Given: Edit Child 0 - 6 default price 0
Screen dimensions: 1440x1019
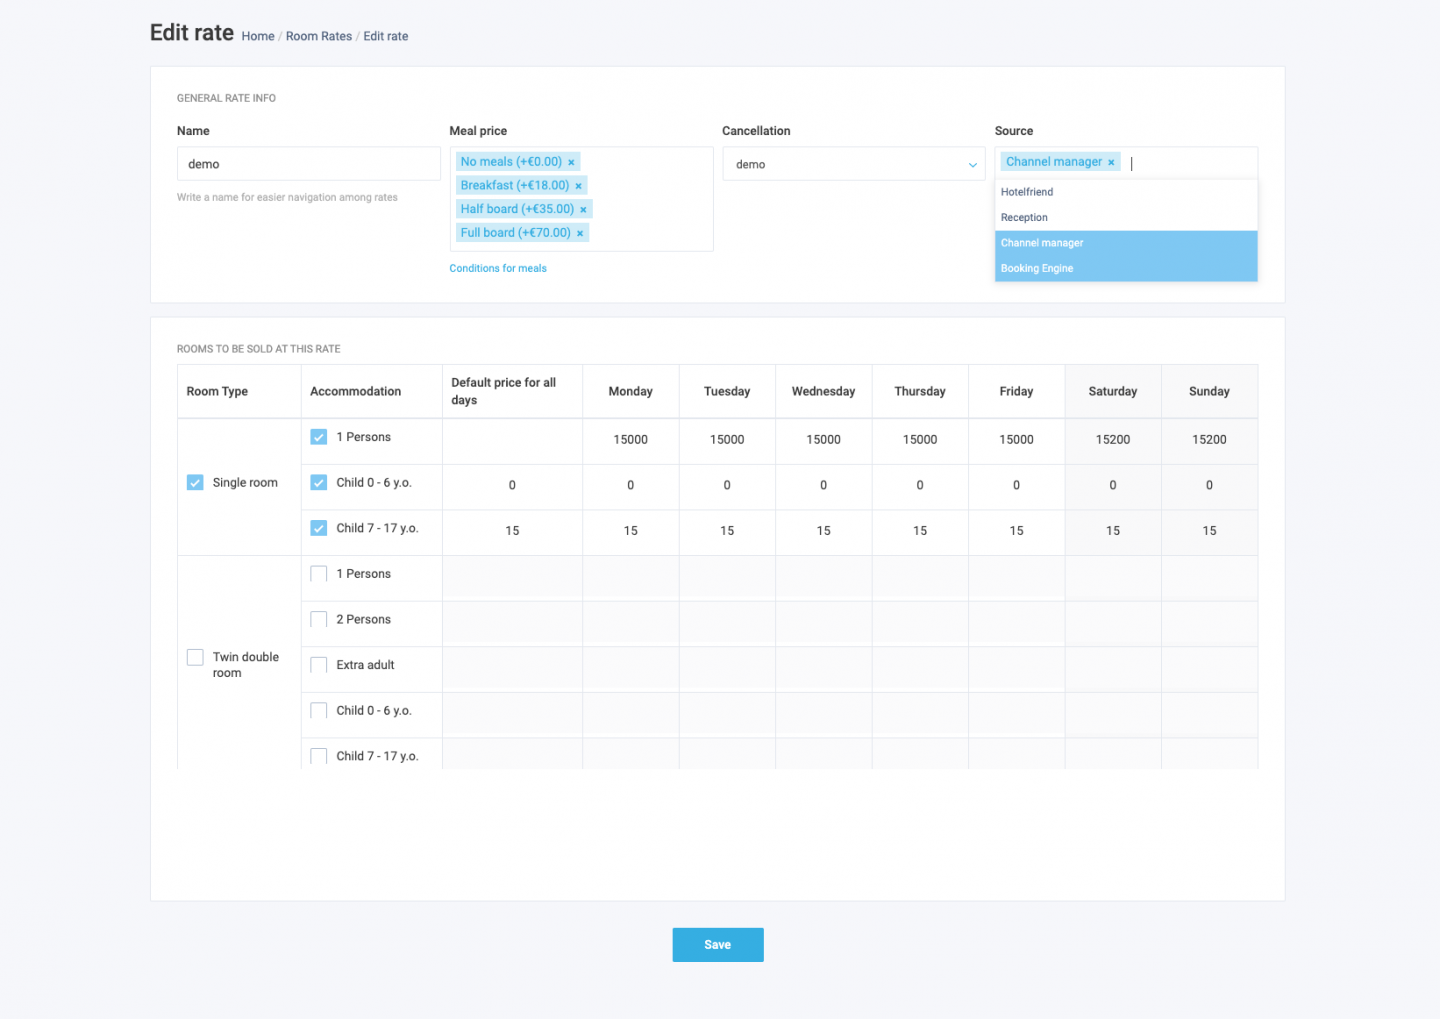Looking at the screenshot, I should [512, 486].
